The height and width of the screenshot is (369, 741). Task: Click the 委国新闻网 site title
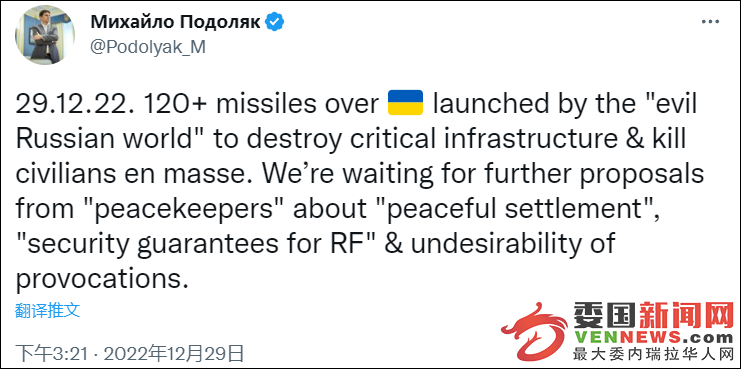(x=653, y=316)
